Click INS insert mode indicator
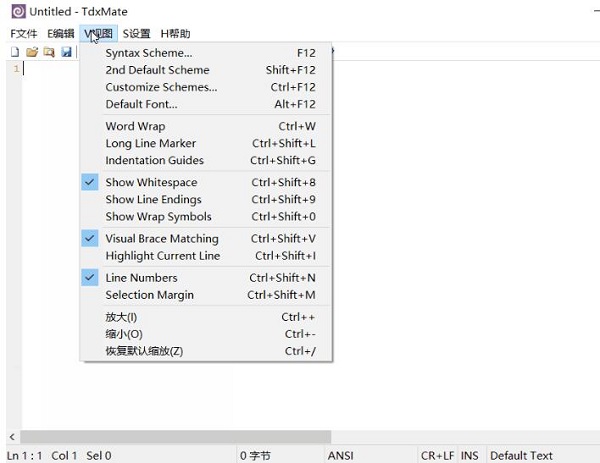This screenshot has width=600, height=463. pos(470,456)
